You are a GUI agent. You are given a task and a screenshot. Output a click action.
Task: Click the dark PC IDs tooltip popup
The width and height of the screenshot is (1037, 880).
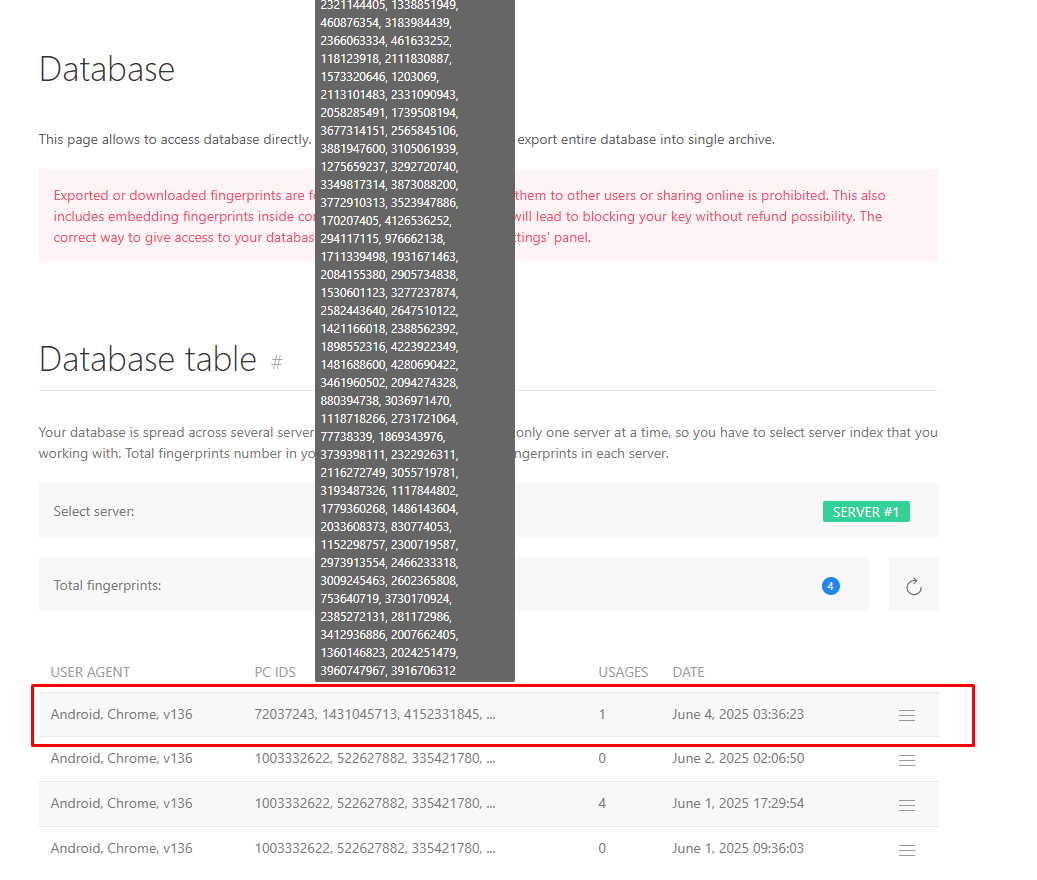(x=414, y=340)
